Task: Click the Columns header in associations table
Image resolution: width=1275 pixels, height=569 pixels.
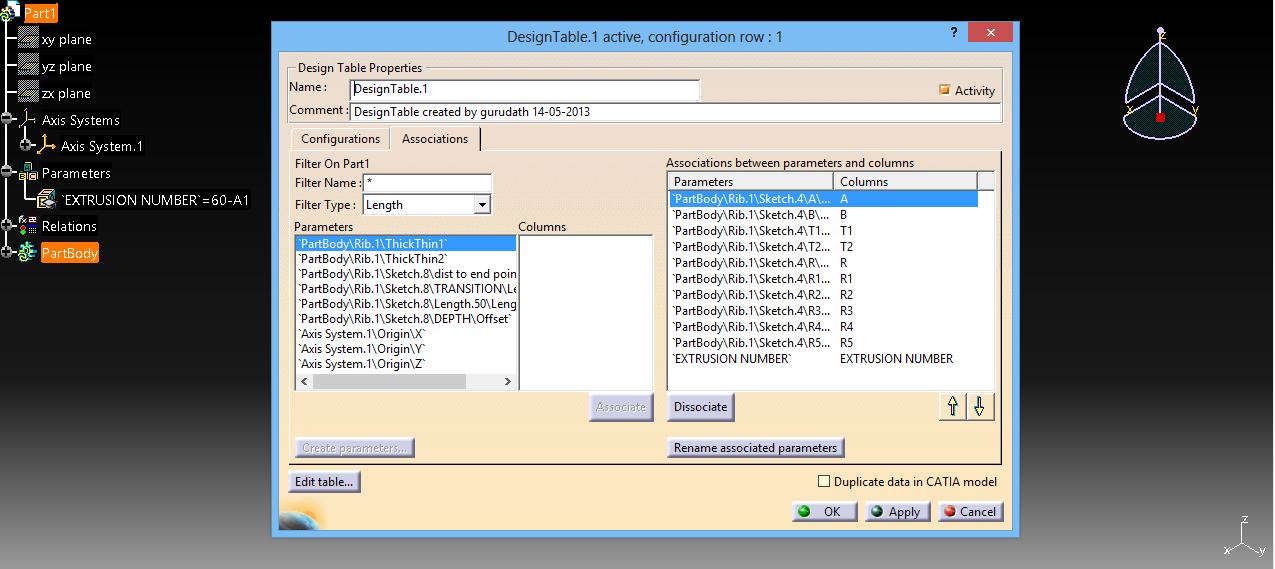Action: [x=905, y=182]
